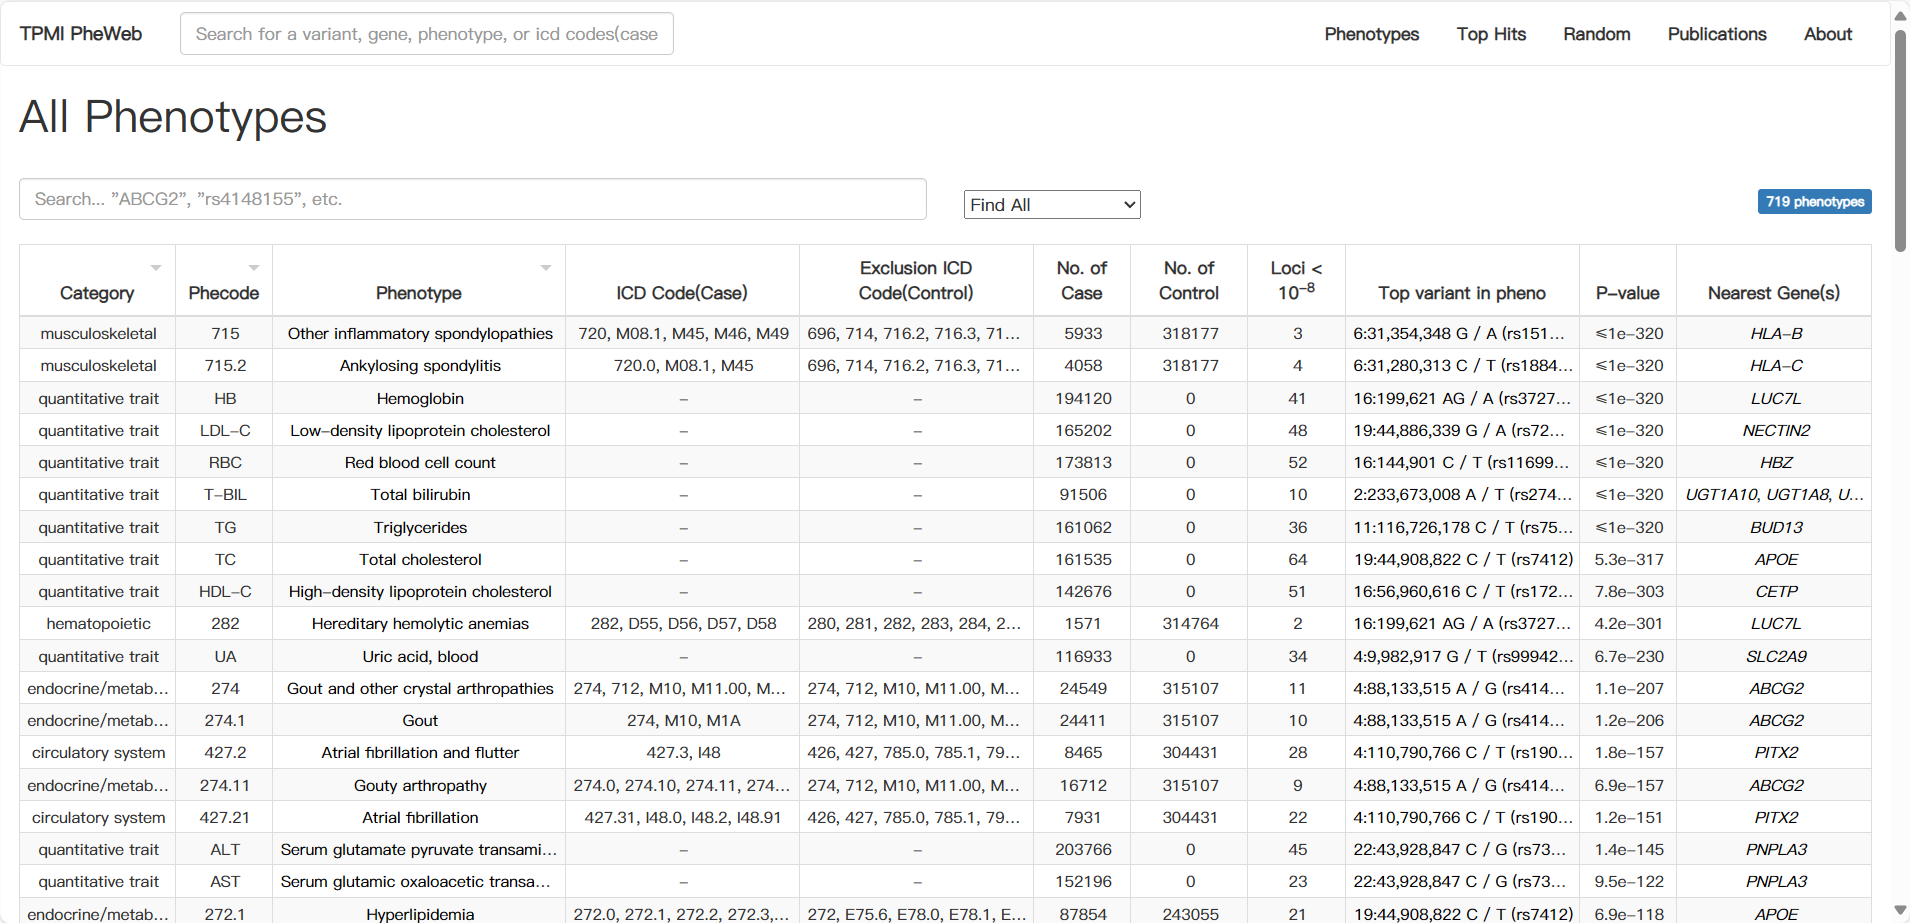Open the HBZ gene link
1910x923 pixels.
(x=1776, y=462)
